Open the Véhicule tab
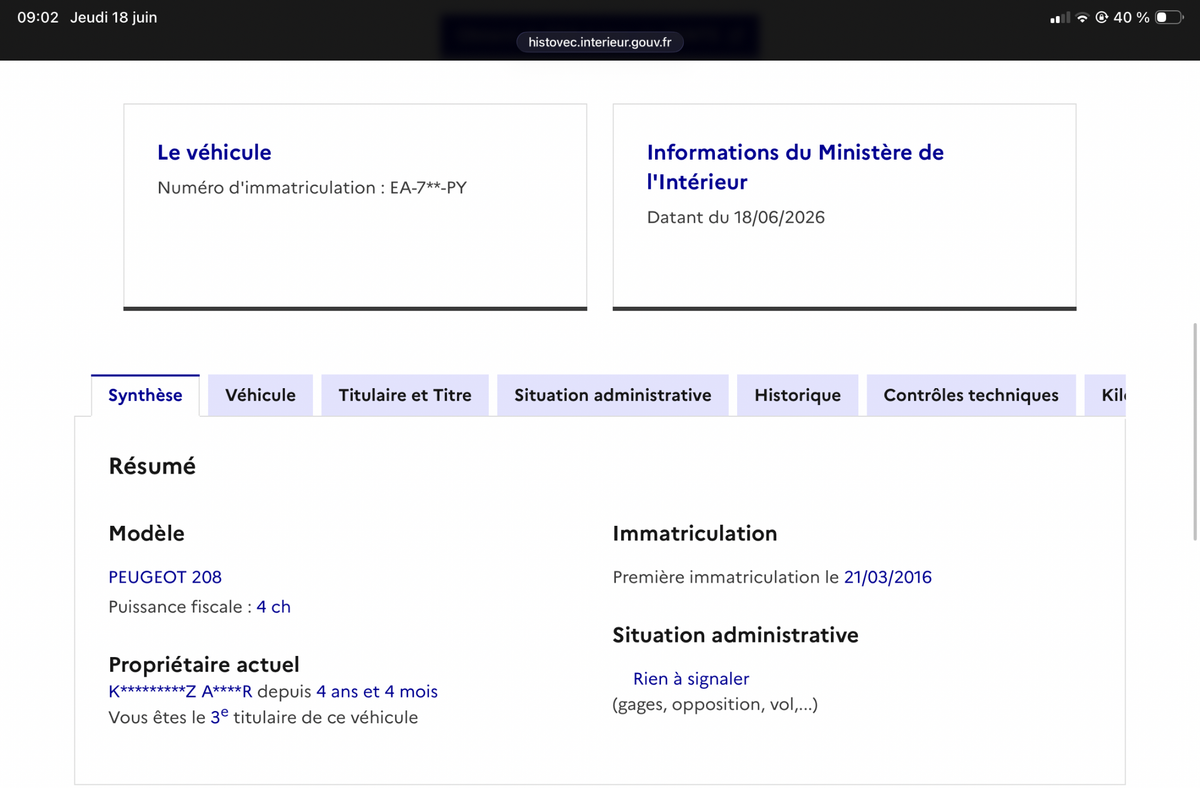The height and width of the screenshot is (788, 1200). pos(261,395)
